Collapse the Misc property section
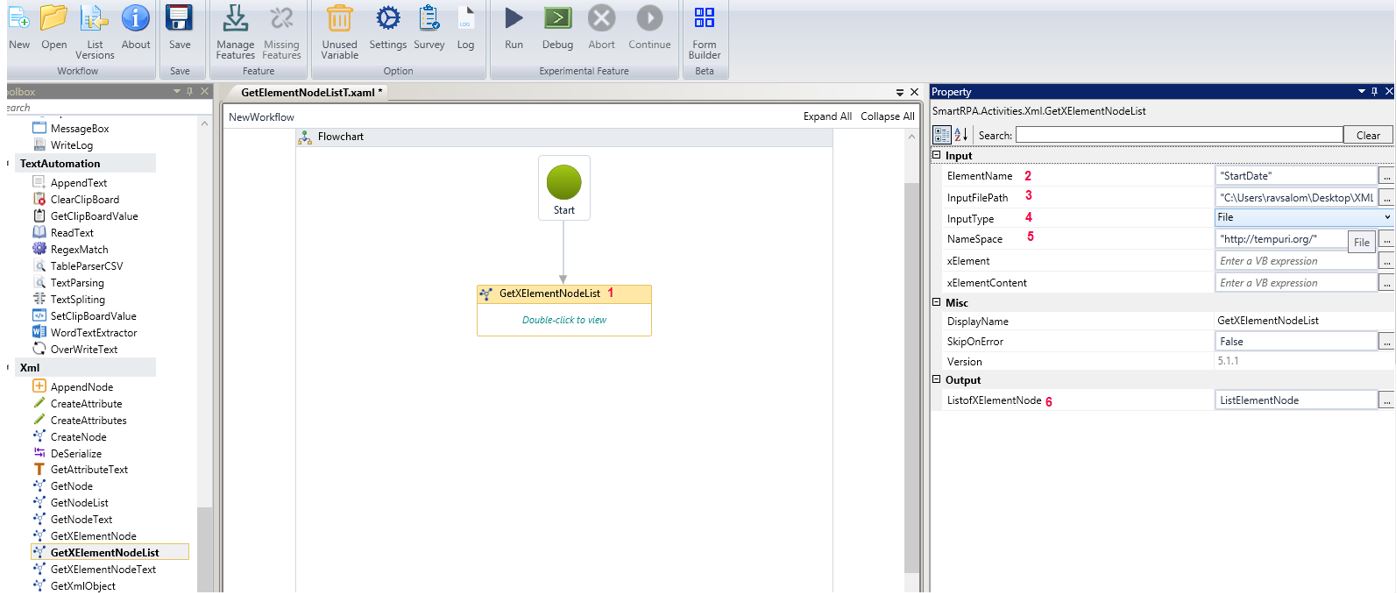Screen dimensions: 1397x593 click(936, 302)
